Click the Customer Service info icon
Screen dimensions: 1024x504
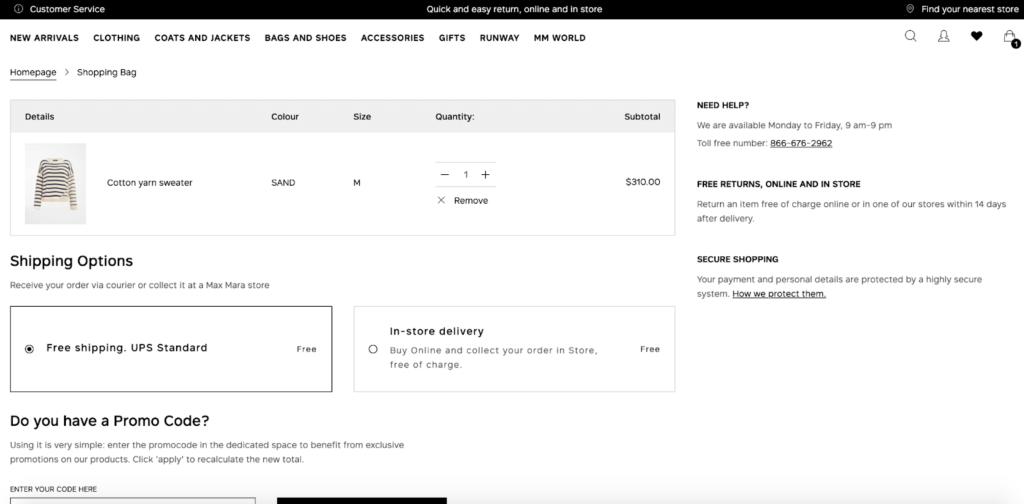pyautogui.click(x=18, y=9)
